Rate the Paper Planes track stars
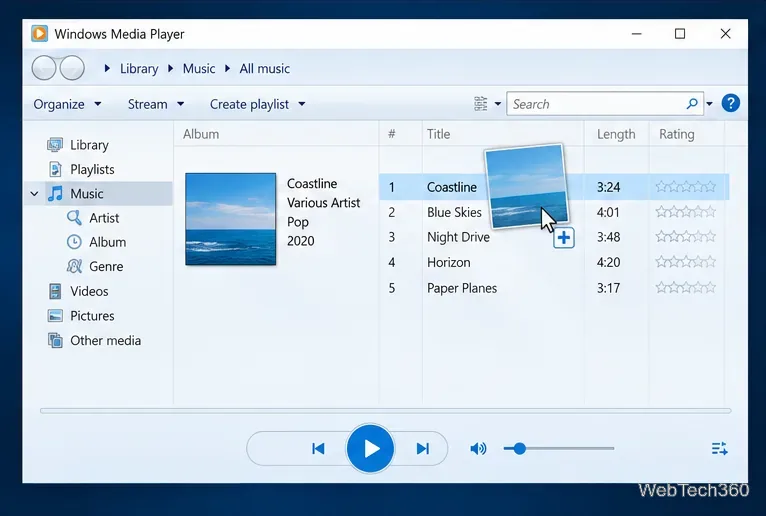 coord(685,287)
